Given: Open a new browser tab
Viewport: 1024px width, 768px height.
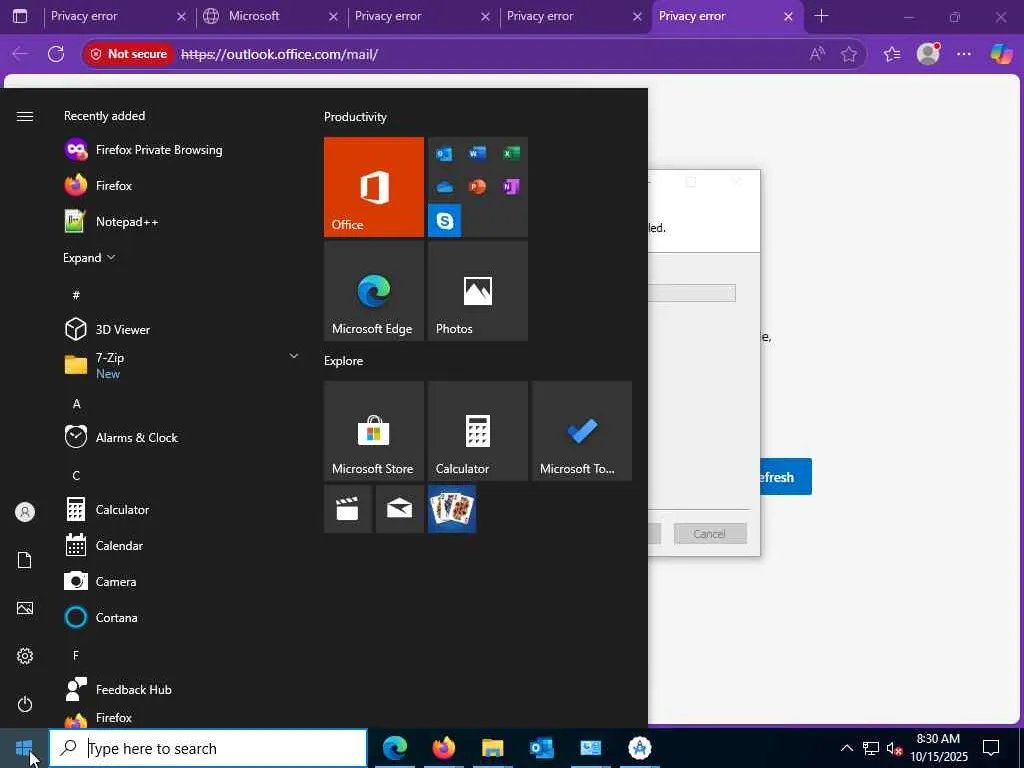Looking at the screenshot, I should click(822, 16).
